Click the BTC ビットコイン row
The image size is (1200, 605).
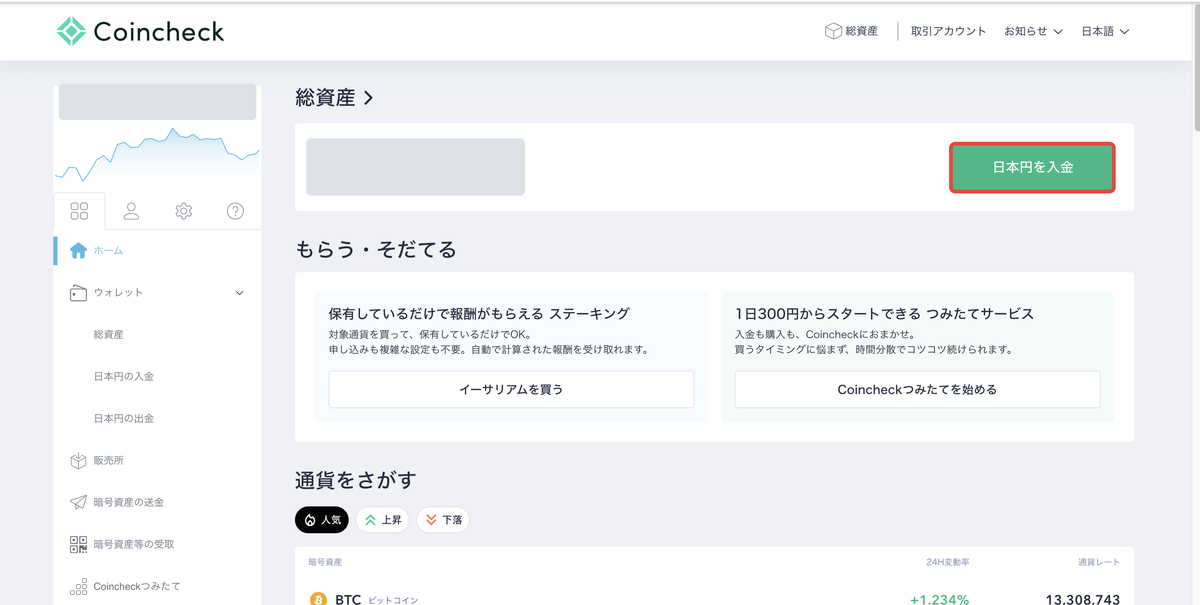point(714,598)
